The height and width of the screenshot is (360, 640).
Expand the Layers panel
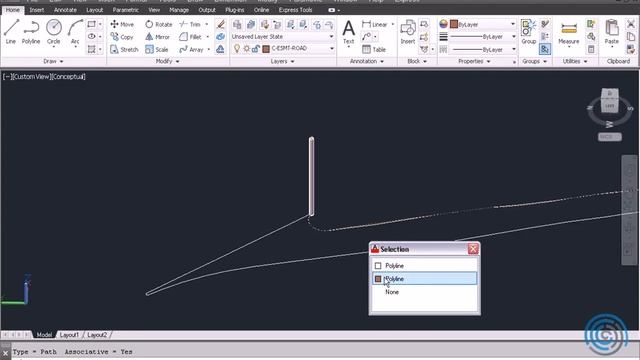pos(282,61)
